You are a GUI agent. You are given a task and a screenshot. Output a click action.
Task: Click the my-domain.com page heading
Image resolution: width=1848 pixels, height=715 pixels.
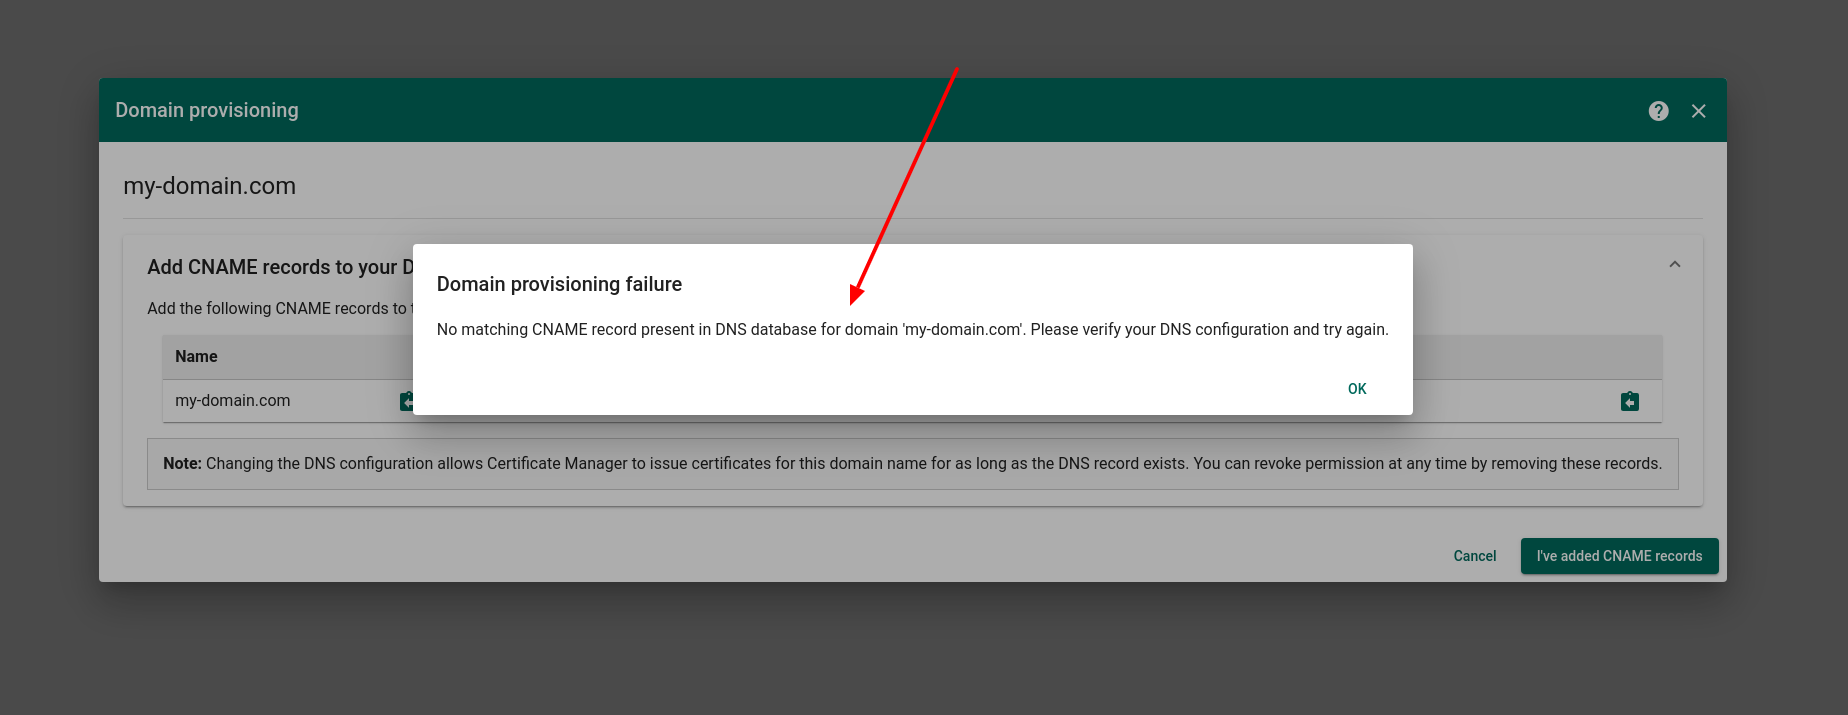coord(209,186)
